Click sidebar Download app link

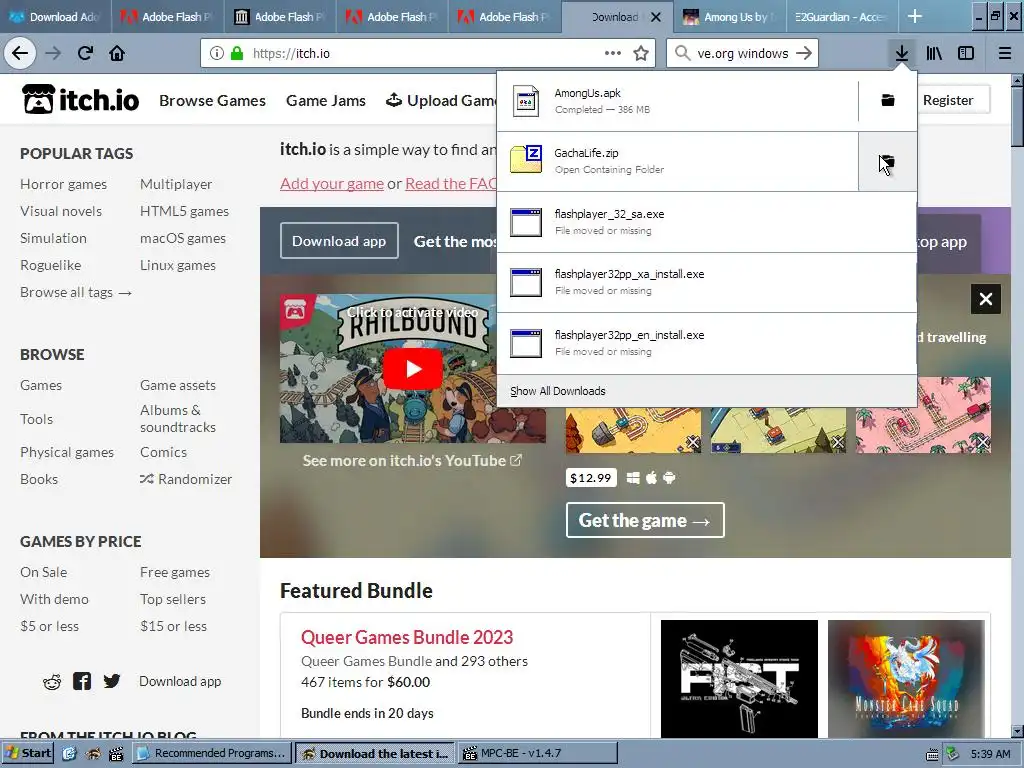pos(180,681)
